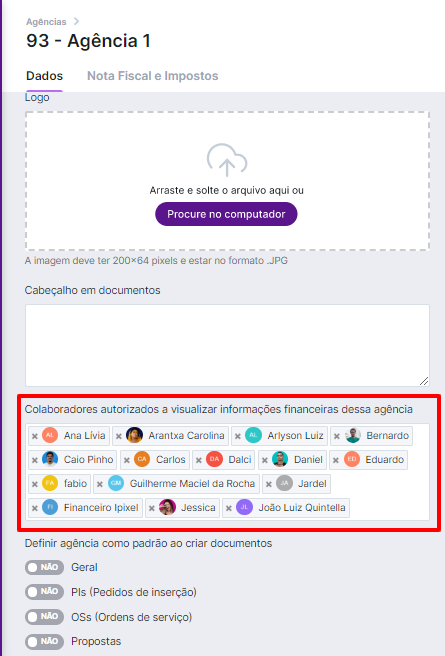Remove Ana Lívia from authorized collaborators
Screen dimensions: 445x656
pyautogui.click(x=35, y=436)
